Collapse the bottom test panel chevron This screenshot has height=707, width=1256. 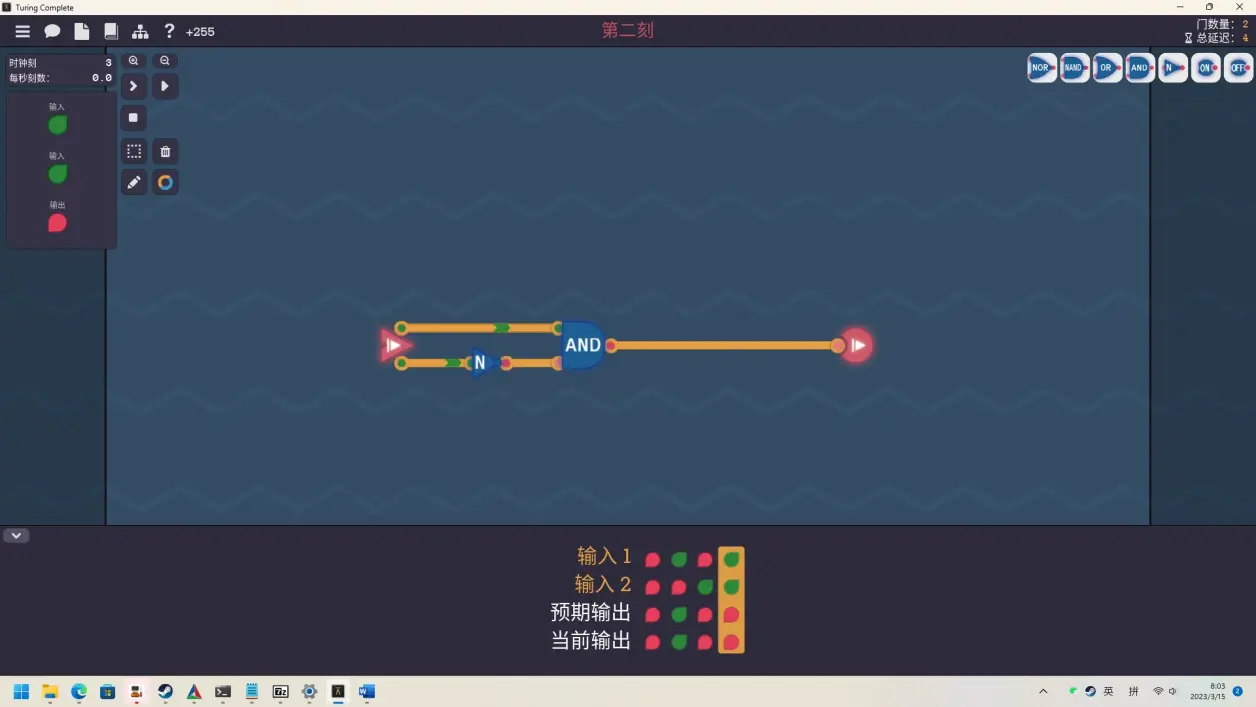pos(16,536)
